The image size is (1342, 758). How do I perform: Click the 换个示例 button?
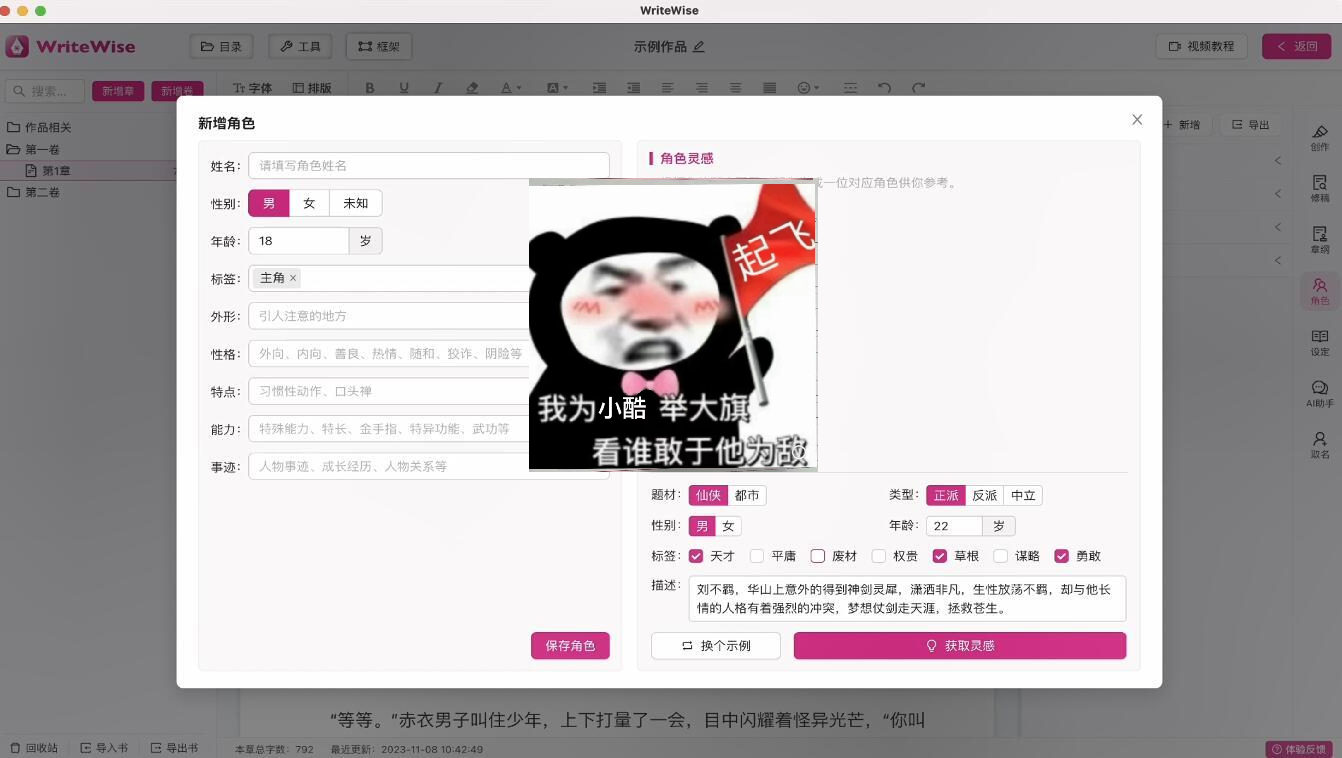coord(716,646)
